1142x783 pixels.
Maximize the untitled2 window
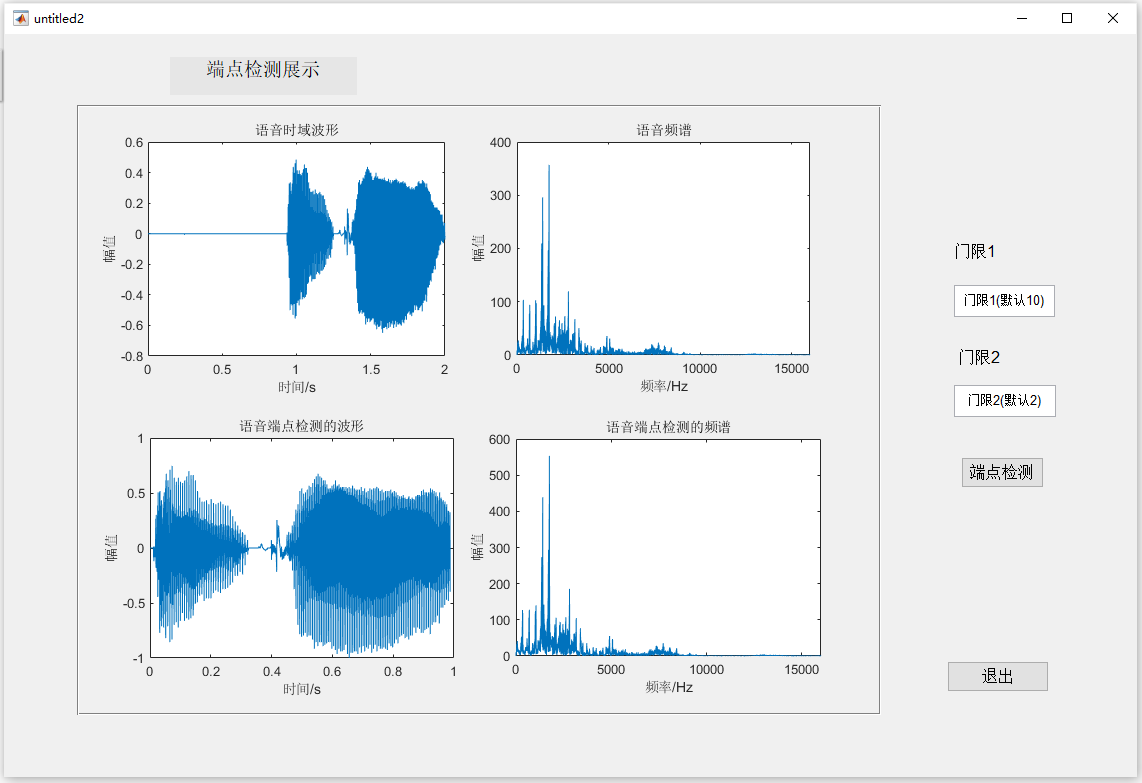click(1067, 18)
